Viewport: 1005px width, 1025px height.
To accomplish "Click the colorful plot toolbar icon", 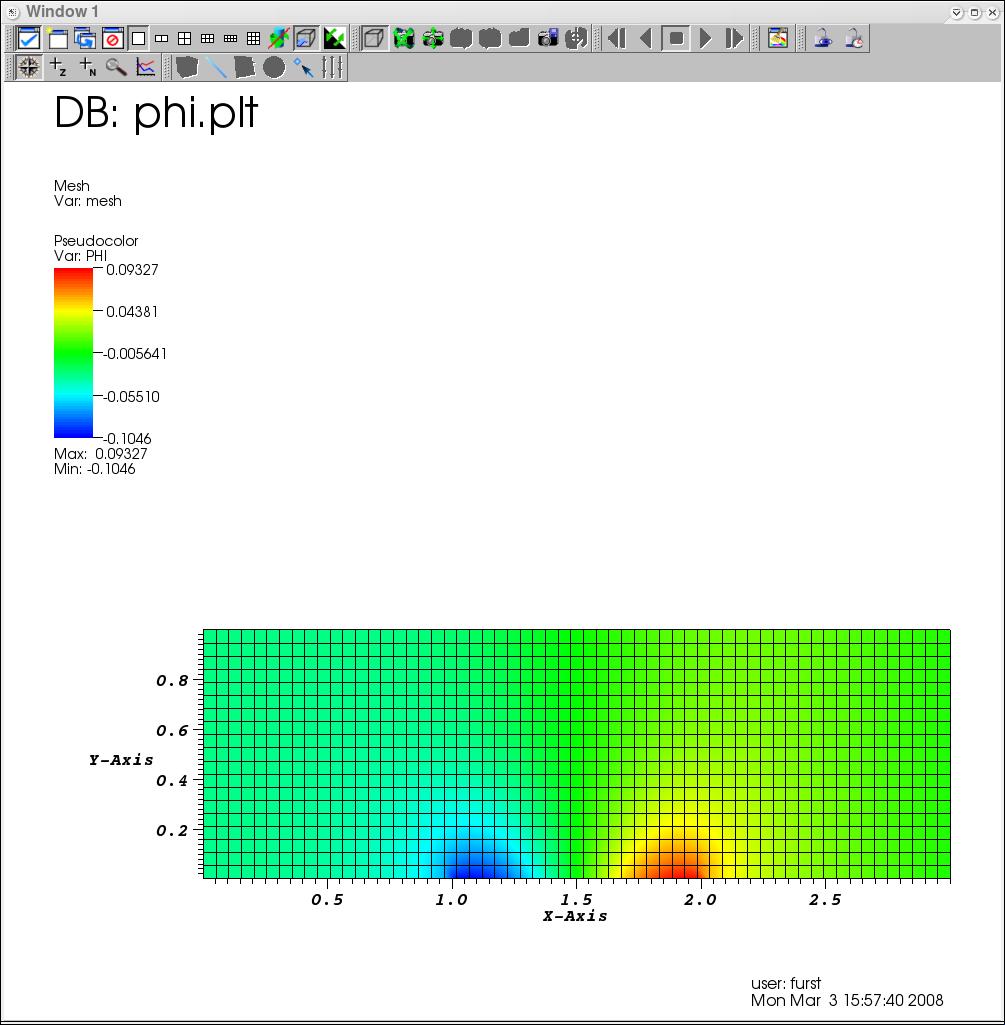I will pos(777,39).
